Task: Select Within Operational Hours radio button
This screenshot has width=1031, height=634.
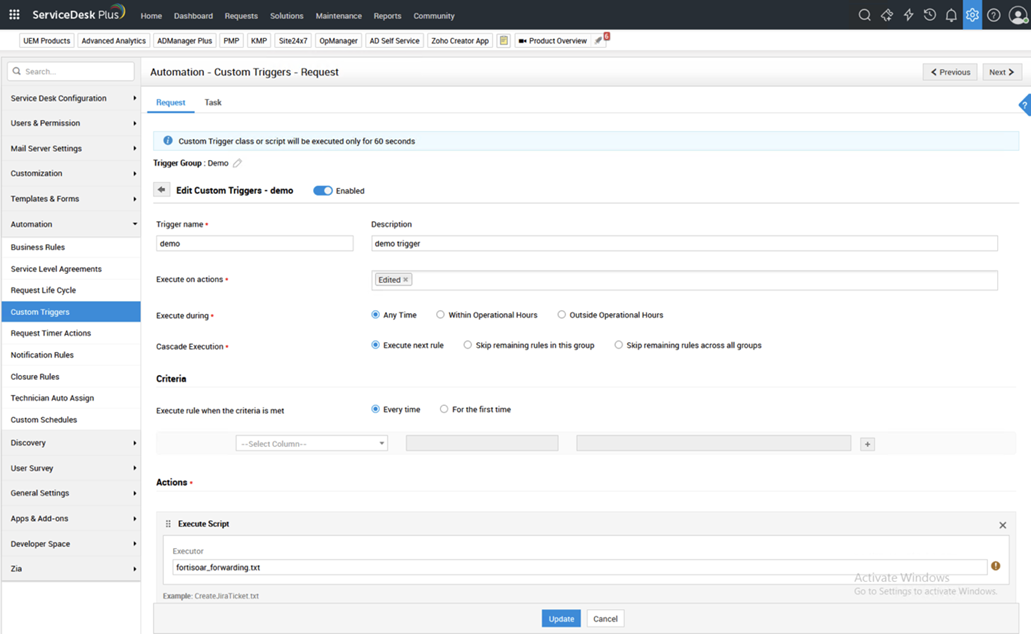Action: (x=440, y=315)
